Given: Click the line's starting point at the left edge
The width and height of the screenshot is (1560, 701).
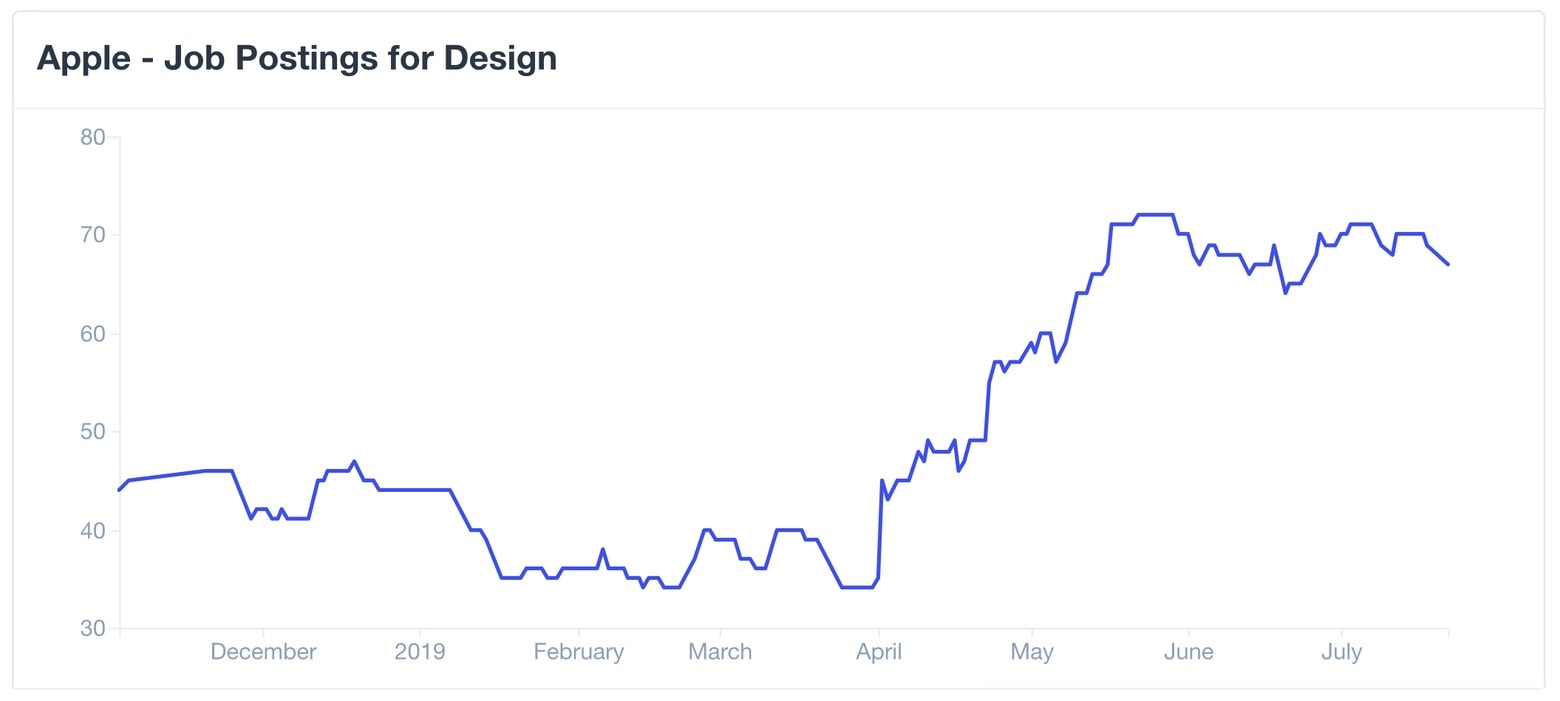Looking at the screenshot, I should pos(120,489).
